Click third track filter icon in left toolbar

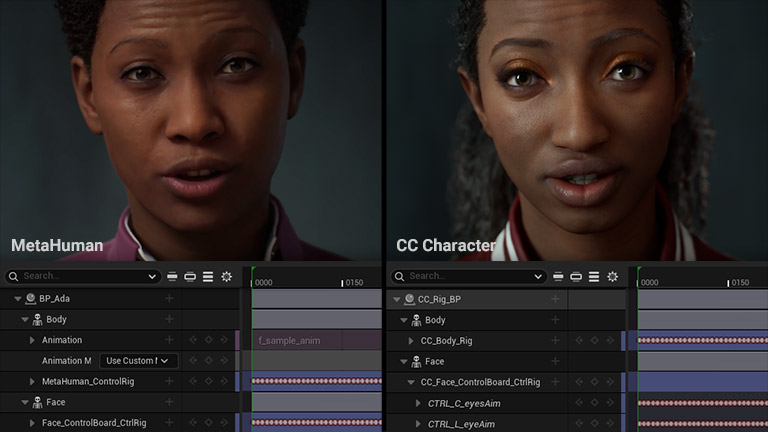click(x=208, y=276)
